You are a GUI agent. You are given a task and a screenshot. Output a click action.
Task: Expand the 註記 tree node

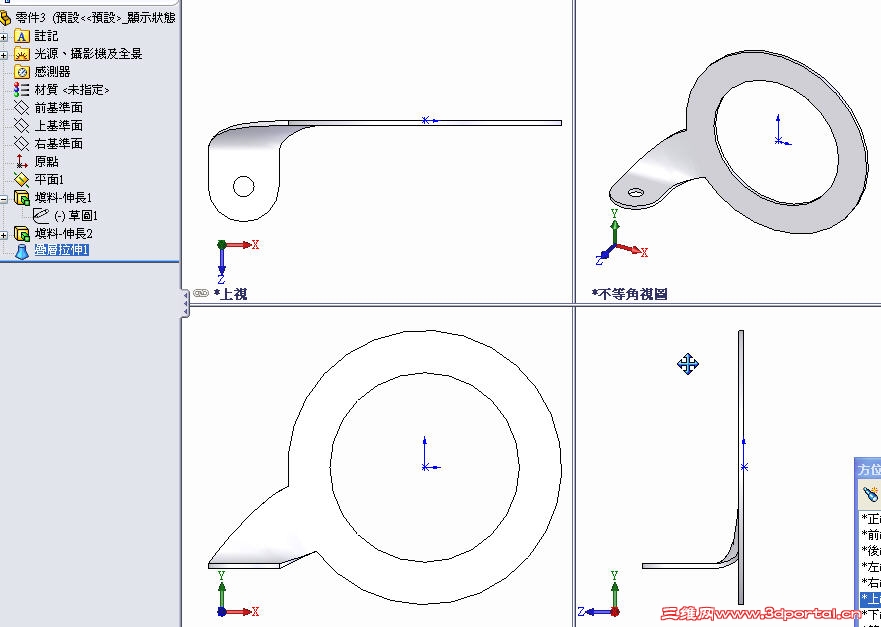tap(4, 37)
